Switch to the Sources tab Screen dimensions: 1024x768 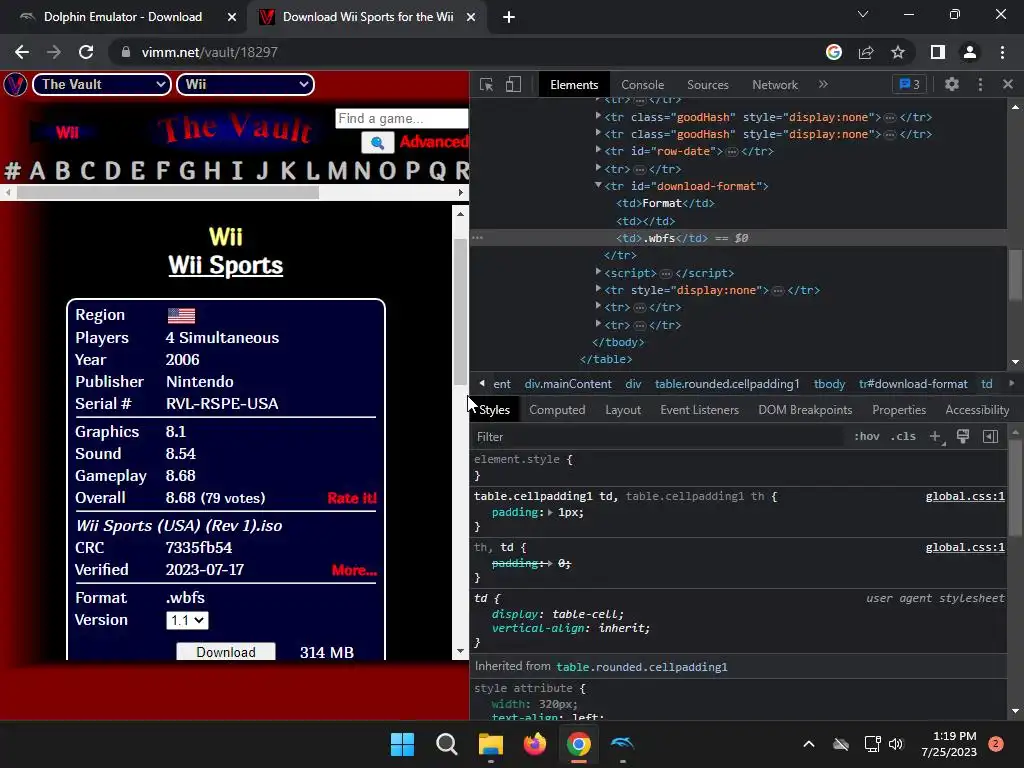[707, 85]
